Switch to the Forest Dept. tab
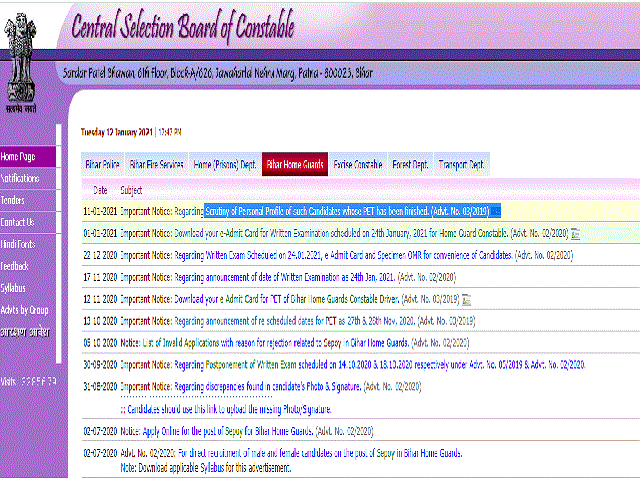640x480 pixels. tap(410, 164)
